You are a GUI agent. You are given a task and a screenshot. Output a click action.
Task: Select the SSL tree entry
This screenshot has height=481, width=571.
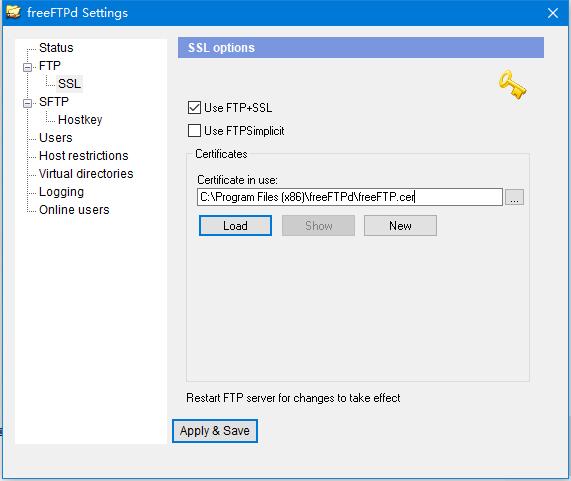point(69,83)
